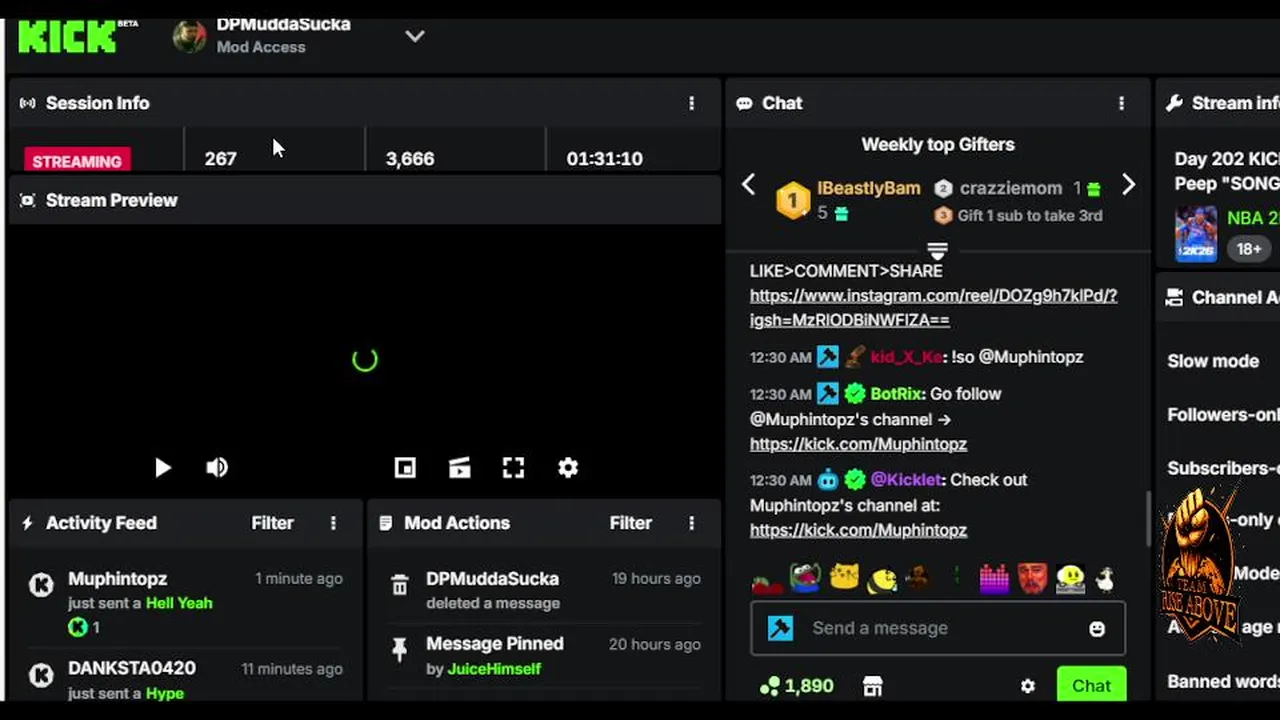Open chat settings gear
The height and width of the screenshot is (720, 1280).
click(x=1027, y=686)
